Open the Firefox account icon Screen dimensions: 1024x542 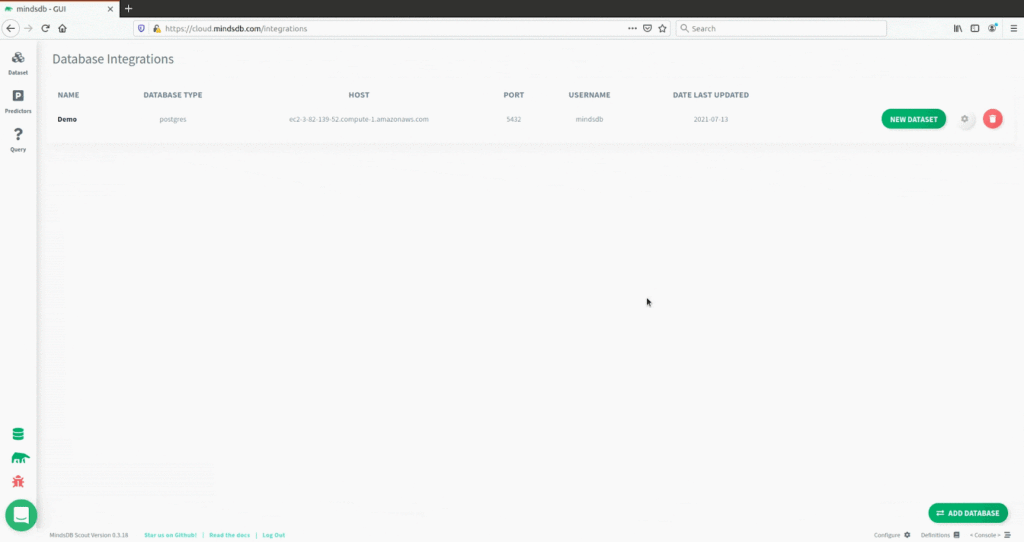pyautogui.click(x=992, y=28)
